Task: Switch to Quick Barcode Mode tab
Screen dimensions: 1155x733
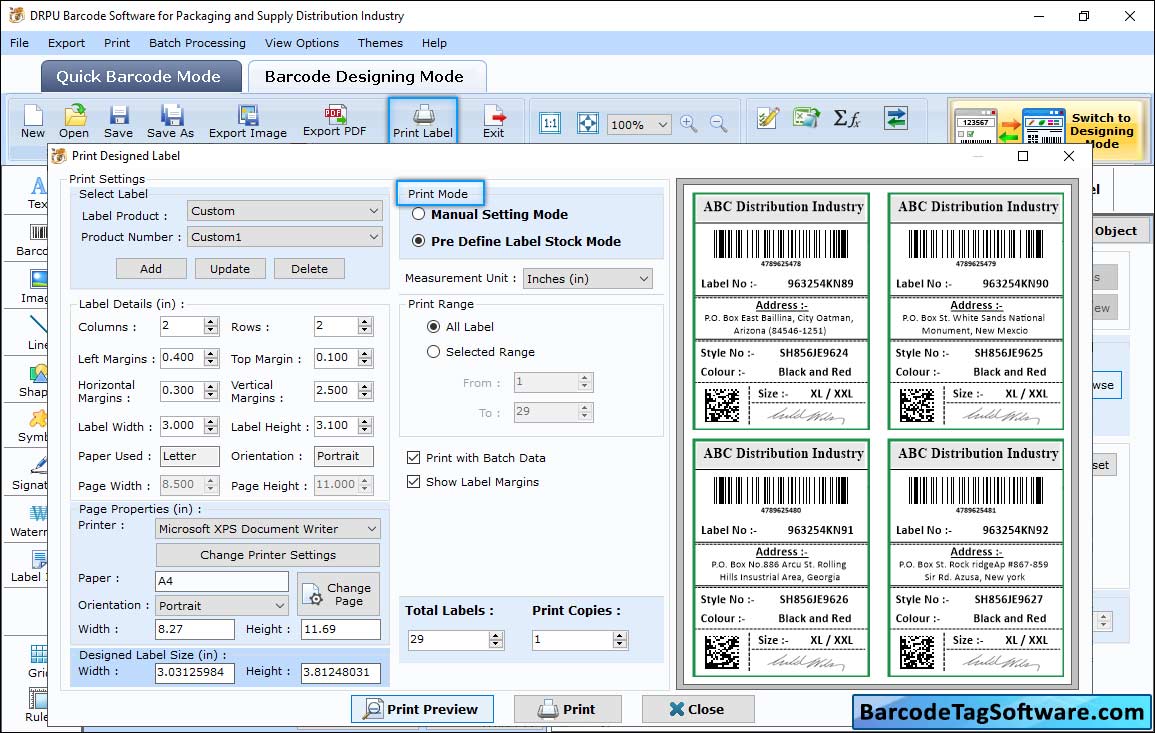Action: (138, 77)
